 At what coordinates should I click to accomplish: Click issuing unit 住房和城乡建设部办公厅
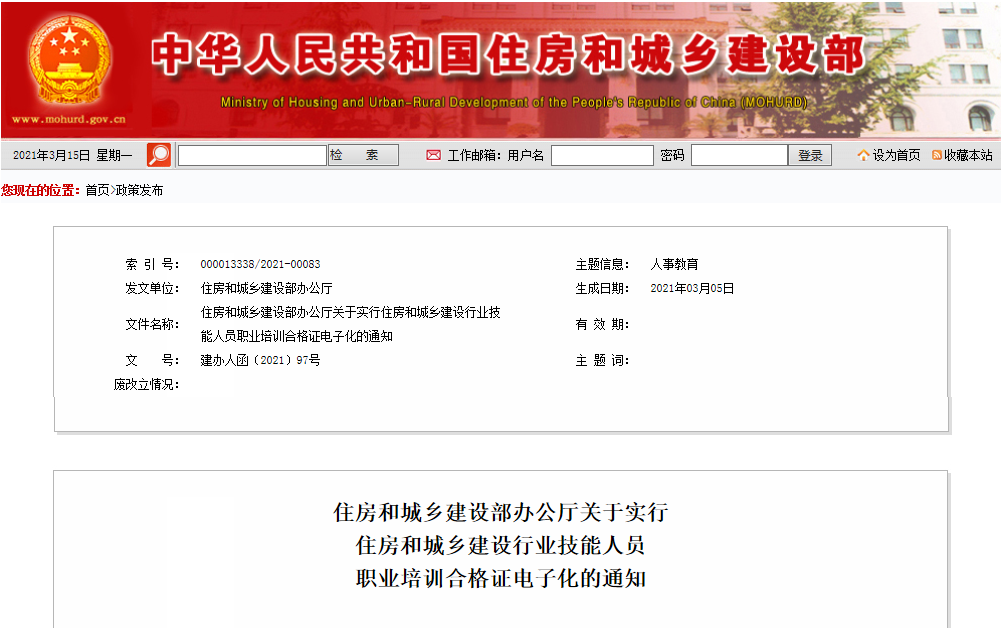pos(267,288)
